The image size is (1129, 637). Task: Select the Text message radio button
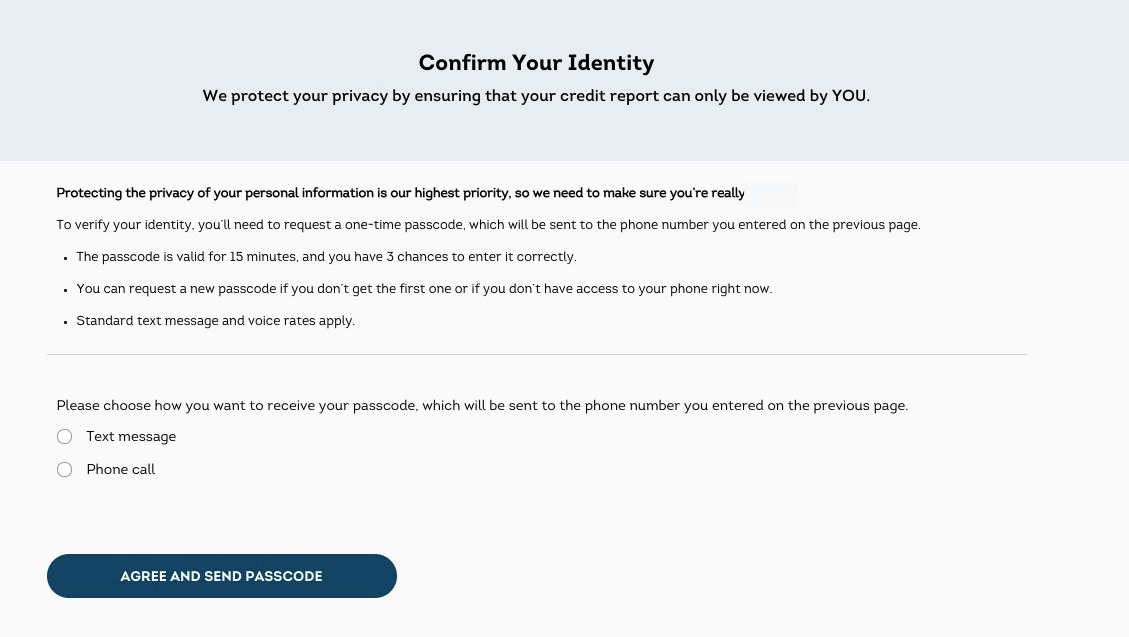click(65, 437)
